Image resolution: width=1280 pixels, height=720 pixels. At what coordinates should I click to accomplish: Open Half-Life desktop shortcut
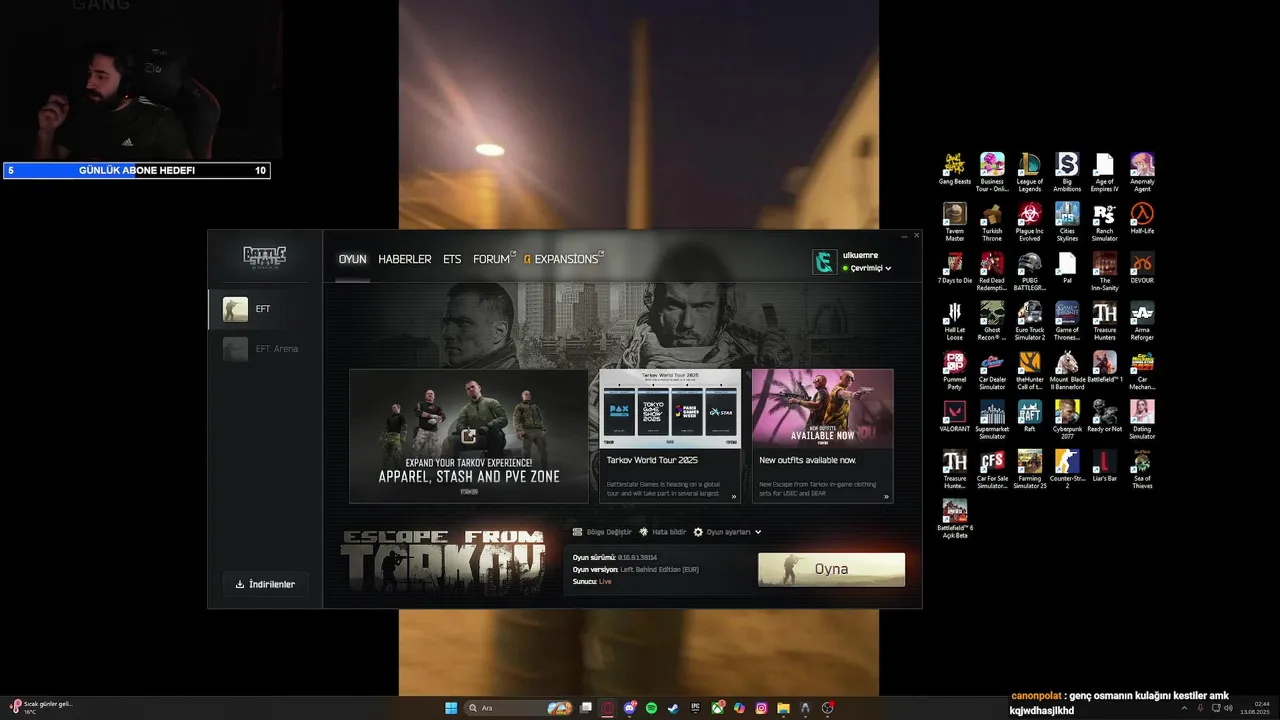point(1142,218)
